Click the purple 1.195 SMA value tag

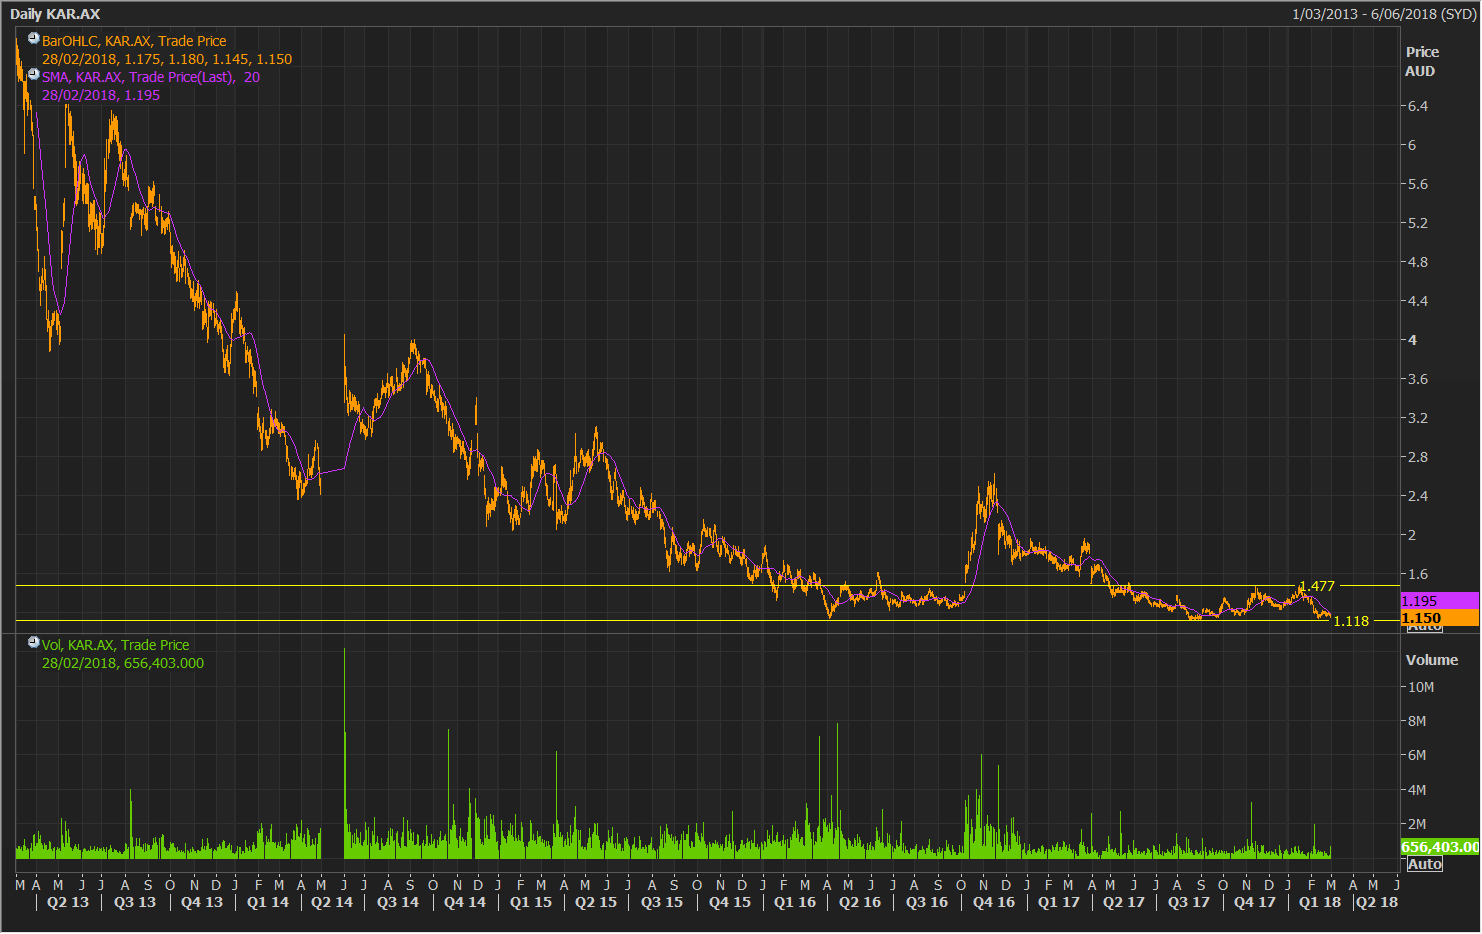[x=1439, y=601]
